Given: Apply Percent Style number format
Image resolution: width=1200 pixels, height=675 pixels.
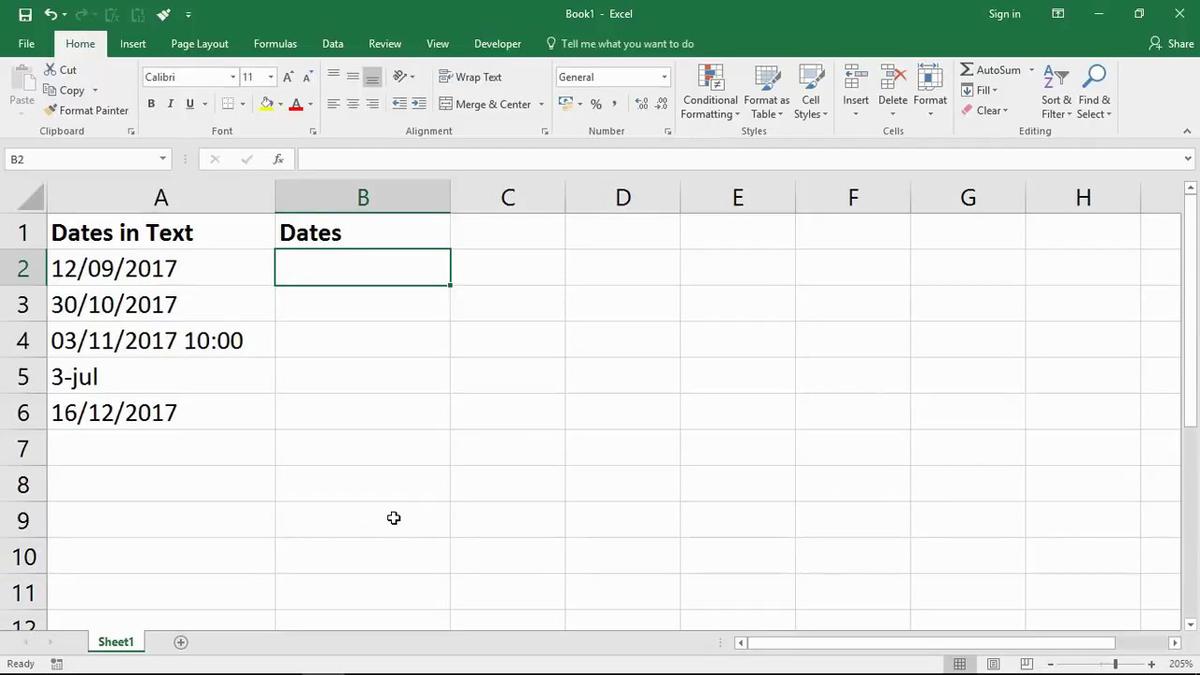Looking at the screenshot, I should pyautogui.click(x=596, y=103).
